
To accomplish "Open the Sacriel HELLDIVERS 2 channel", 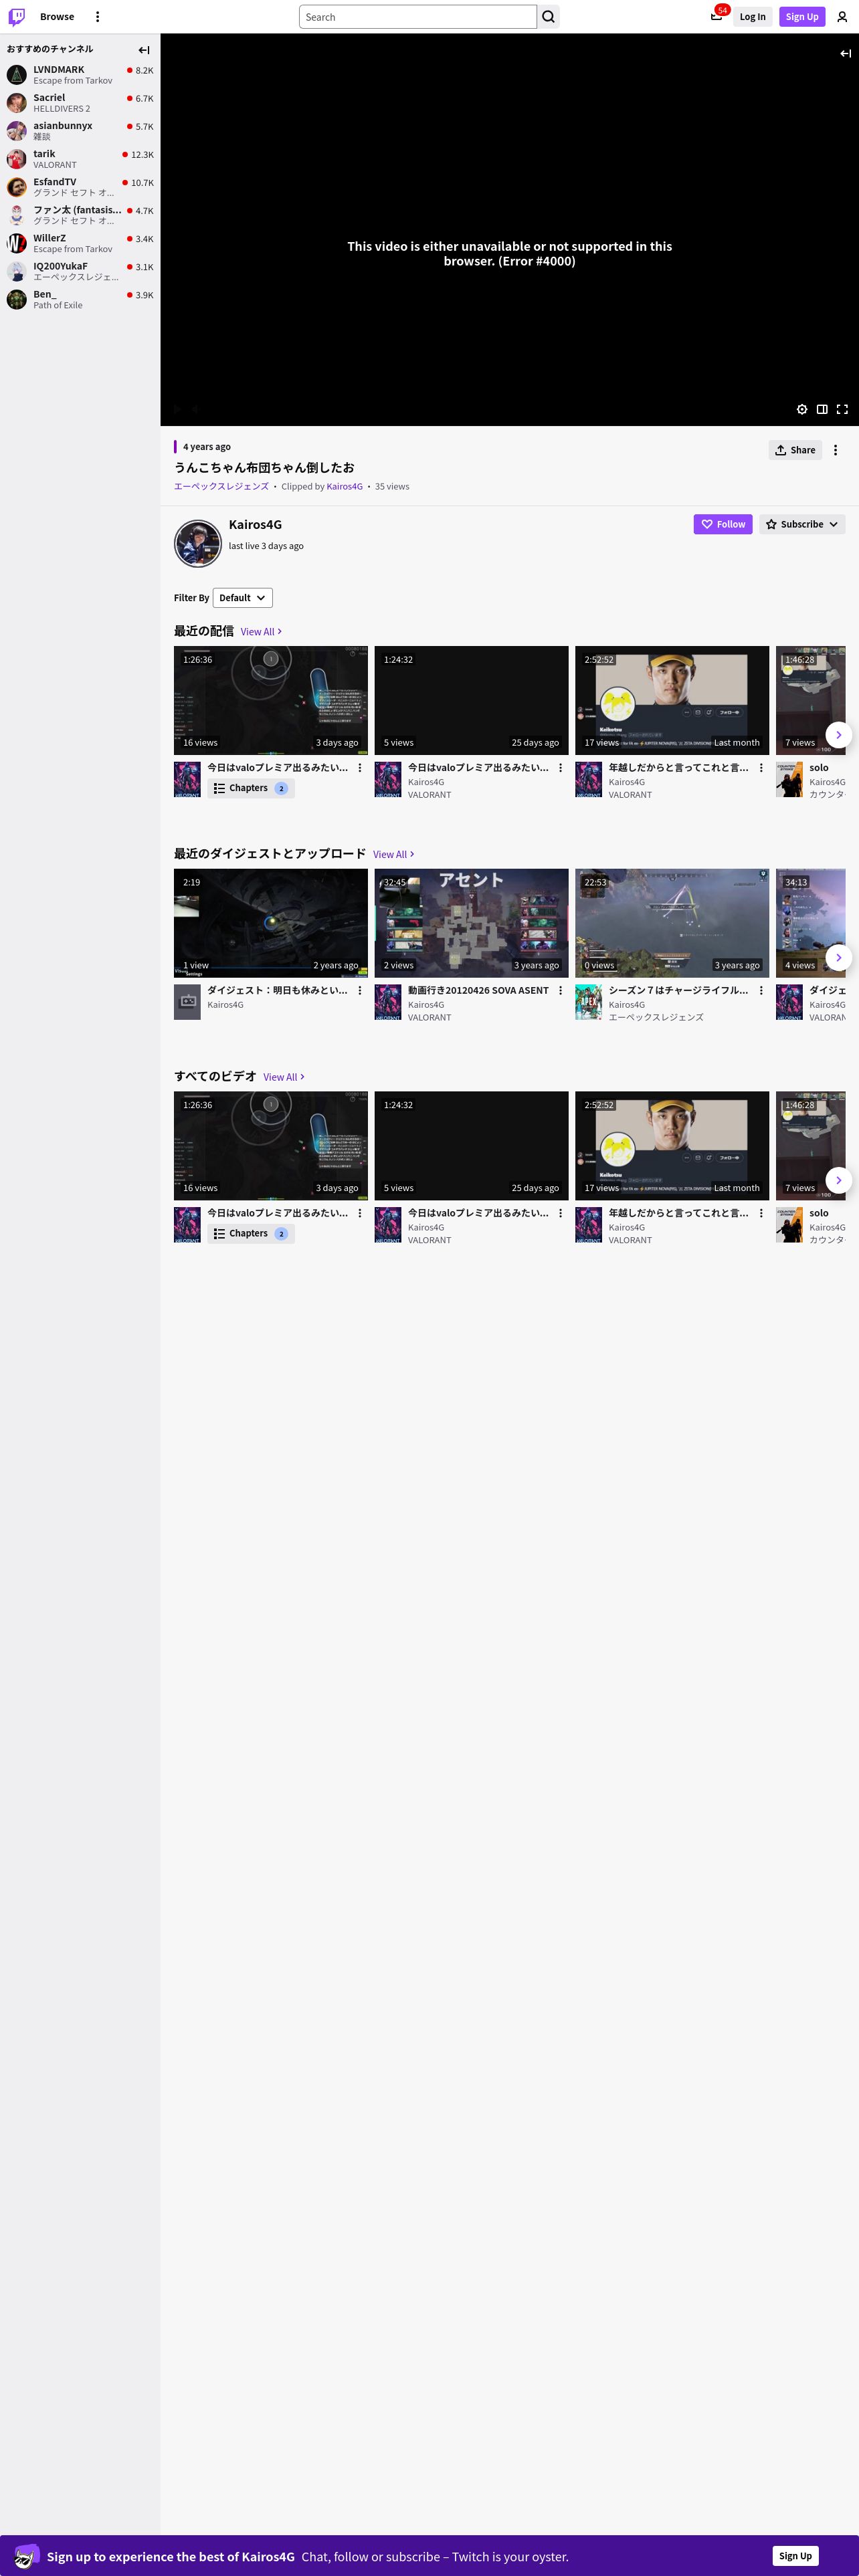I will [x=80, y=103].
